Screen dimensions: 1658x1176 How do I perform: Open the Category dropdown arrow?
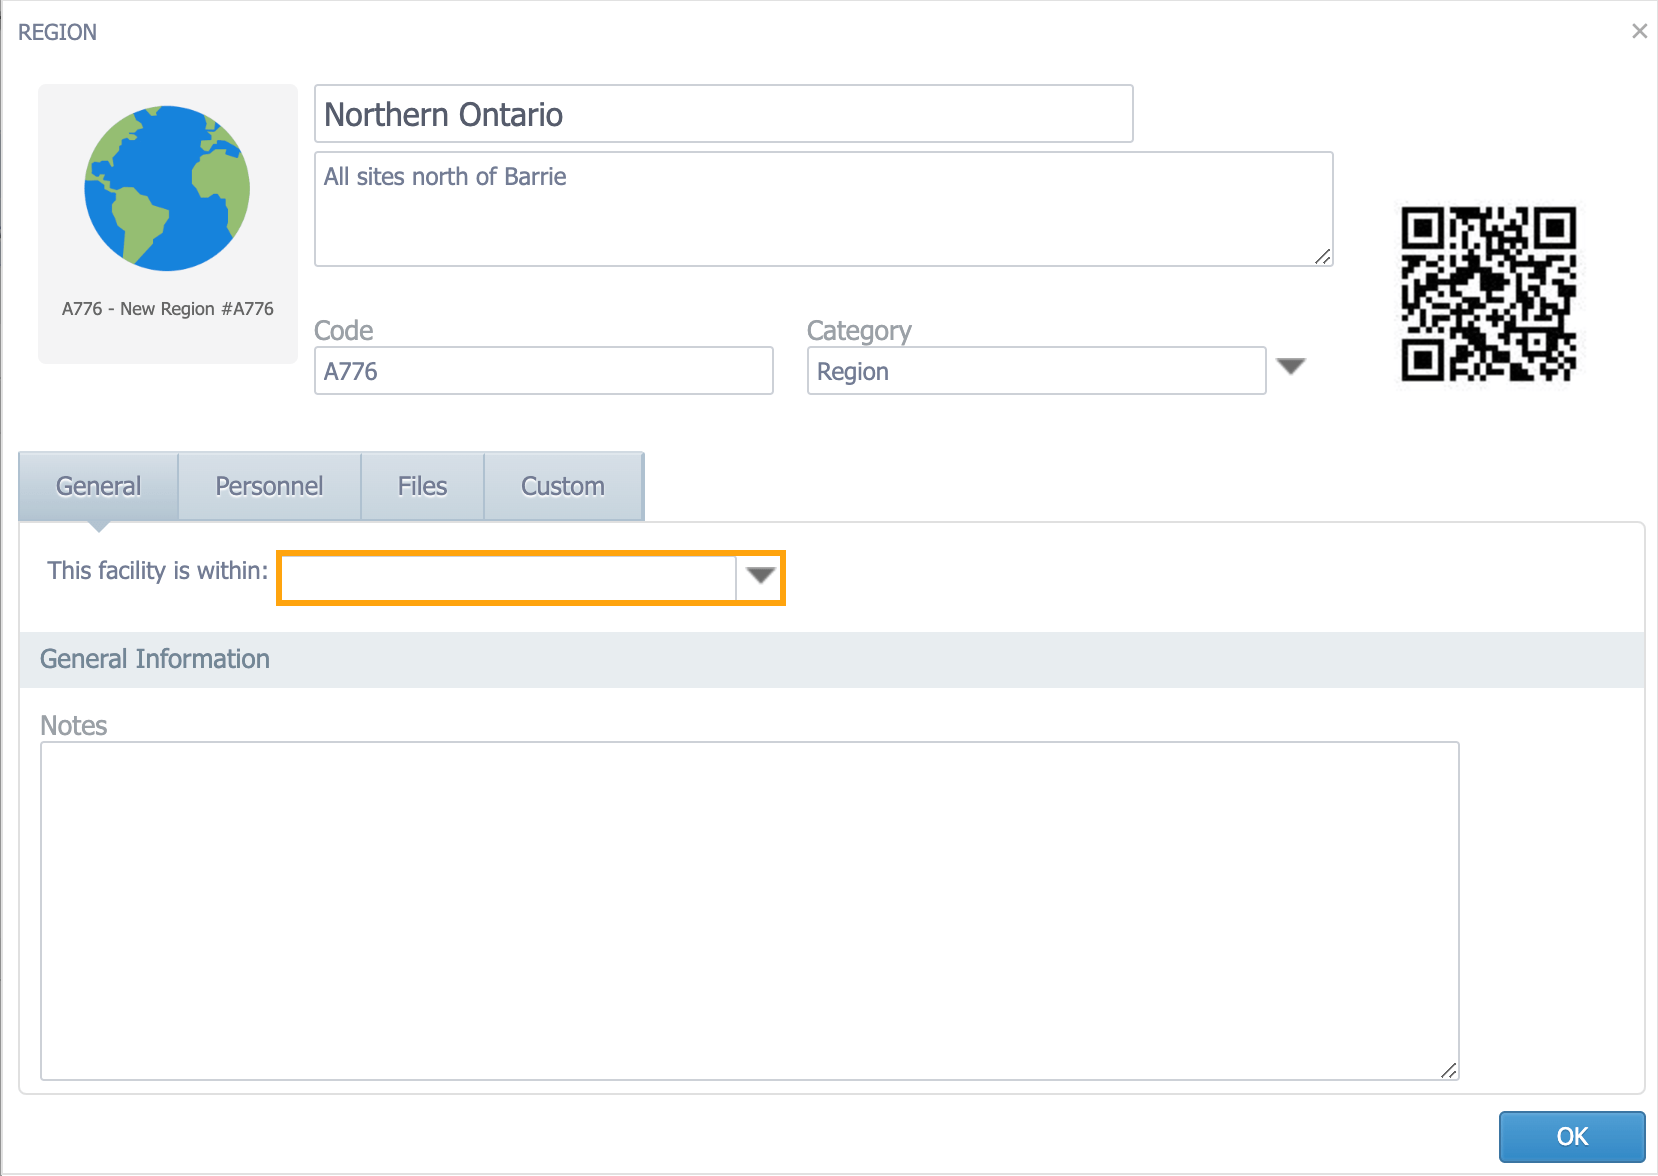[1291, 367]
